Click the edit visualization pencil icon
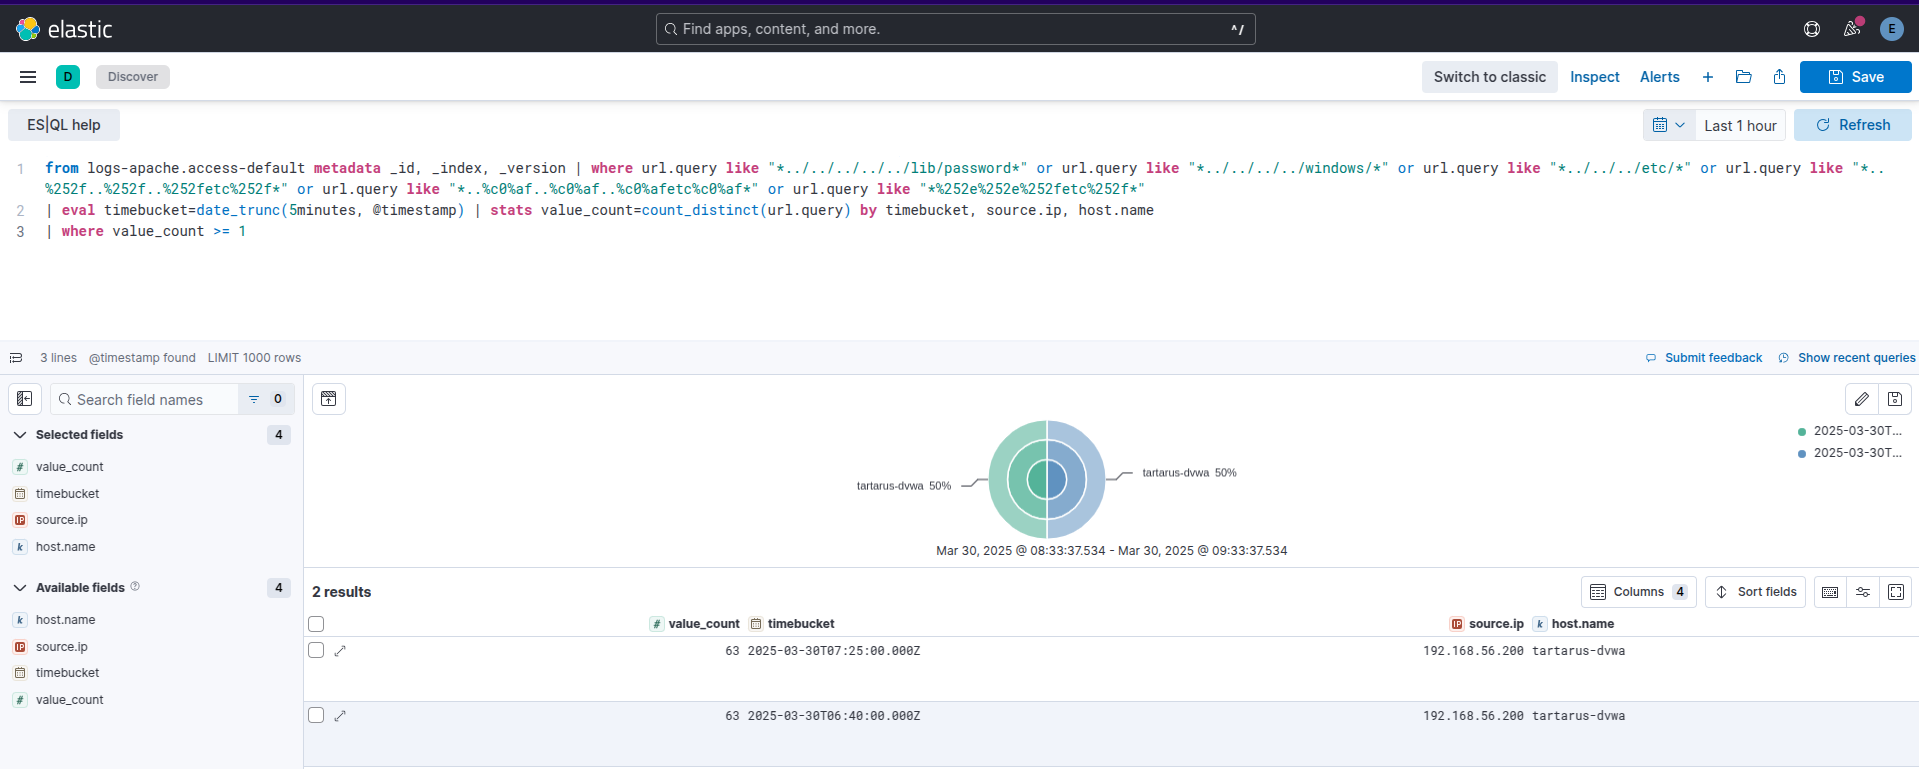The width and height of the screenshot is (1919, 769). pyautogui.click(x=1861, y=399)
